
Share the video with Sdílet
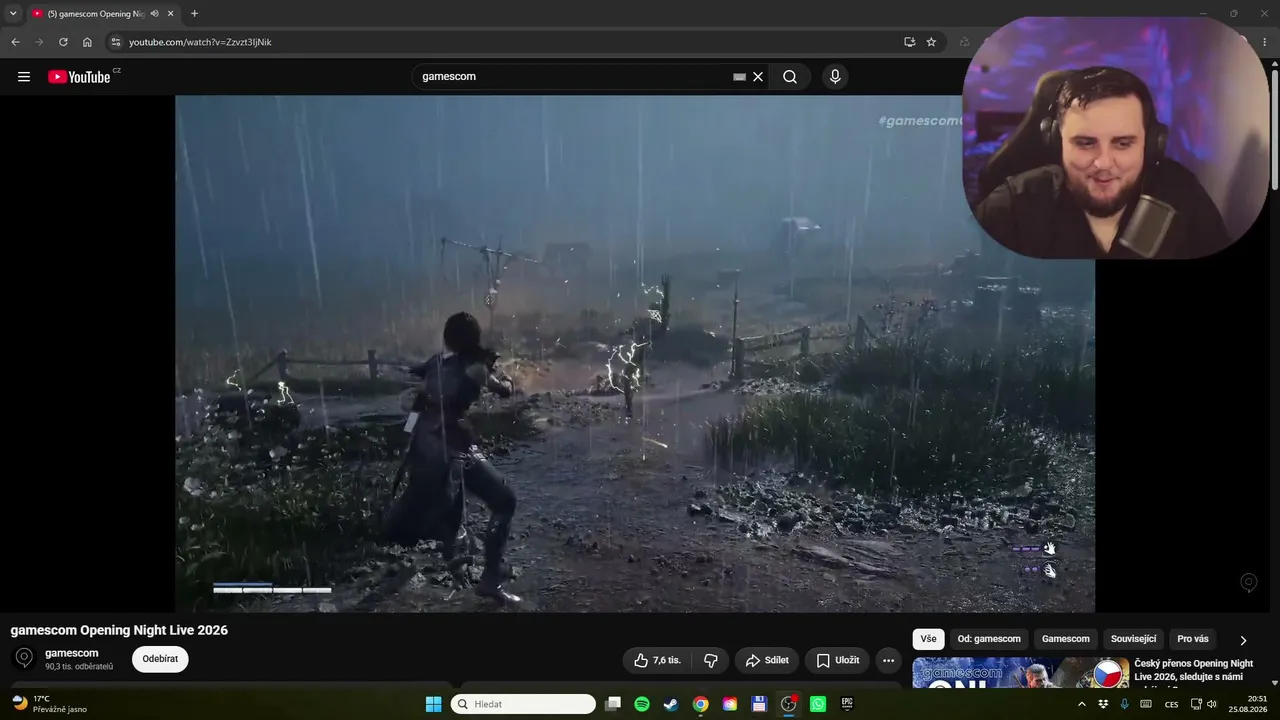[767, 660]
